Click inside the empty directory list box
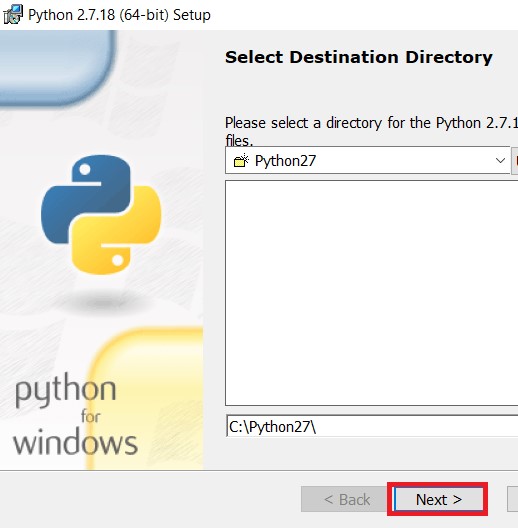 click(372, 293)
